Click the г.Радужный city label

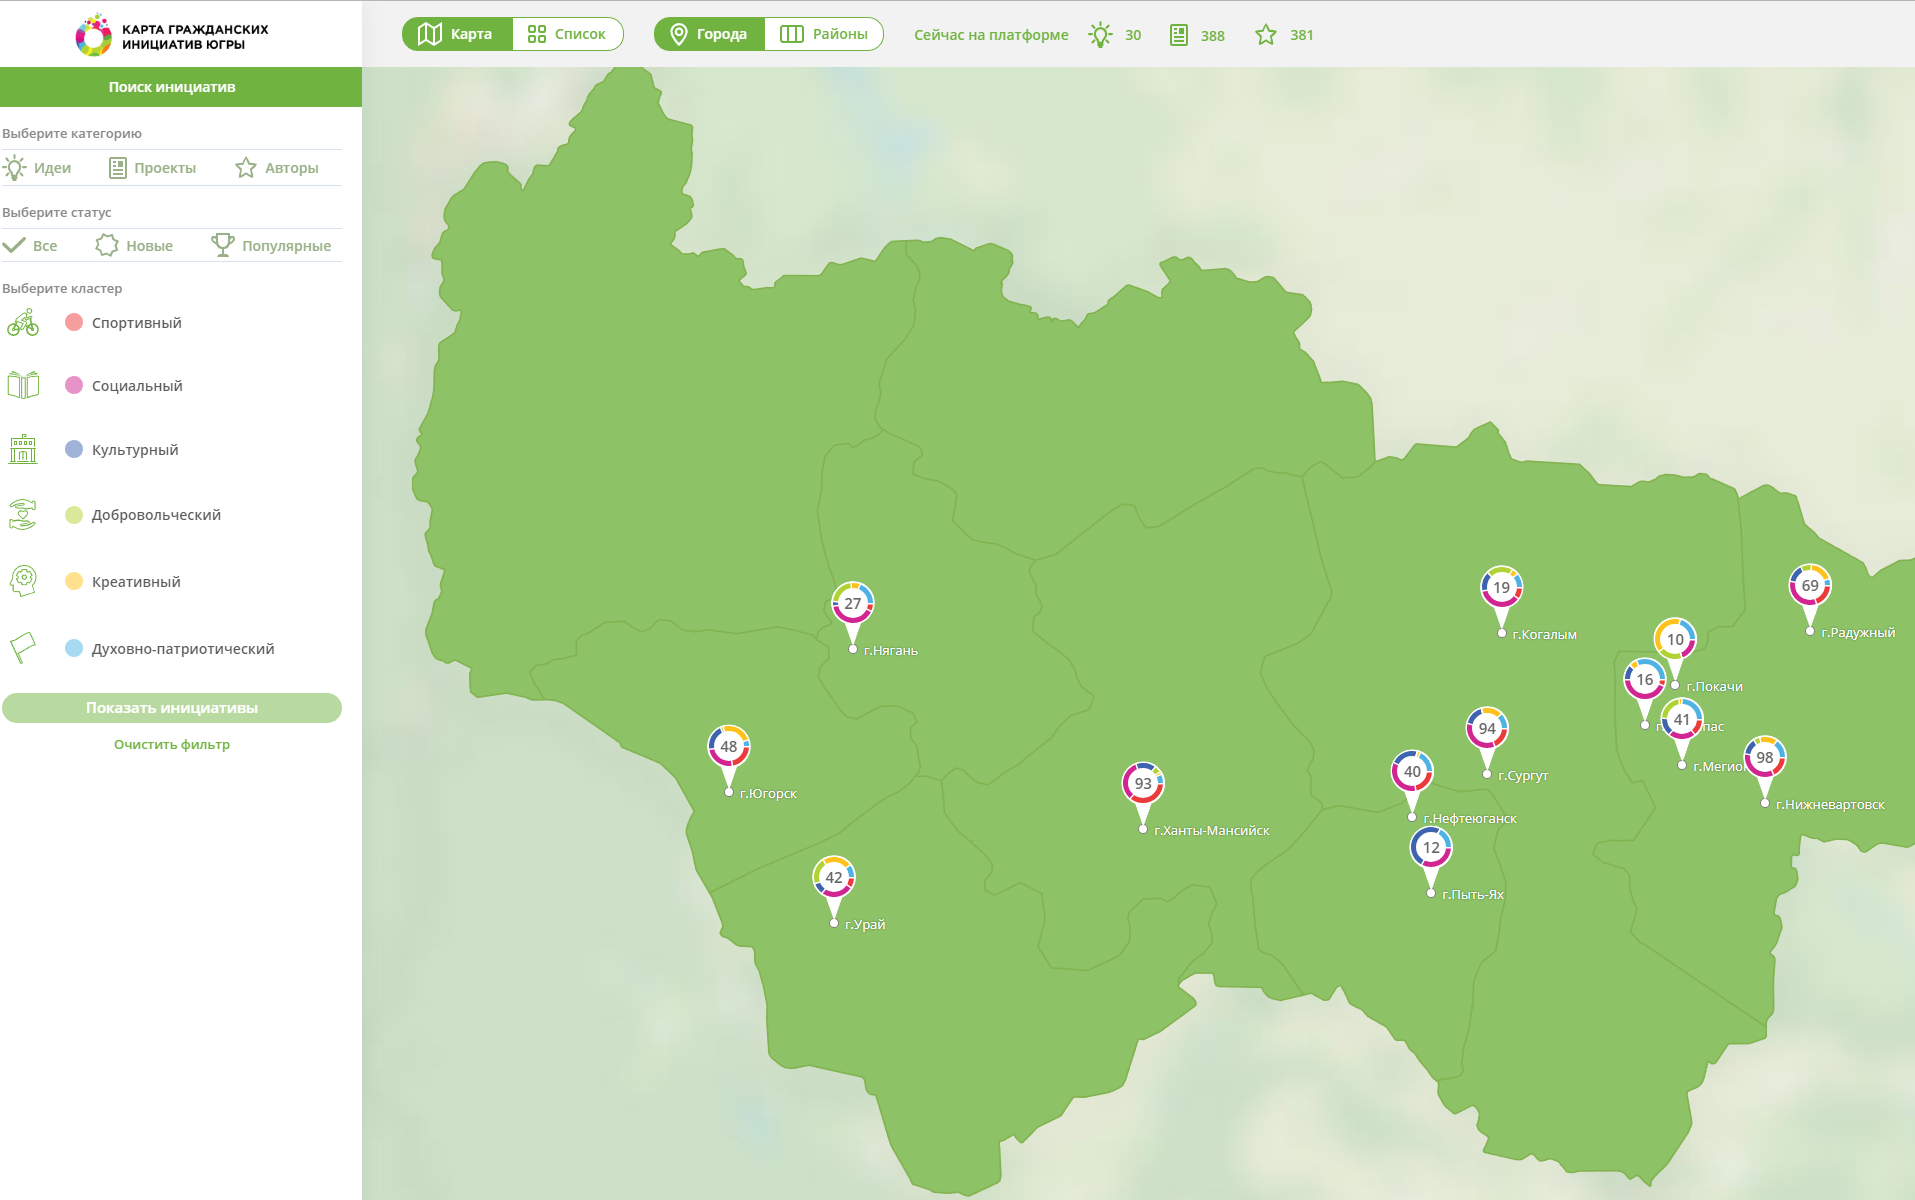coord(1858,633)
